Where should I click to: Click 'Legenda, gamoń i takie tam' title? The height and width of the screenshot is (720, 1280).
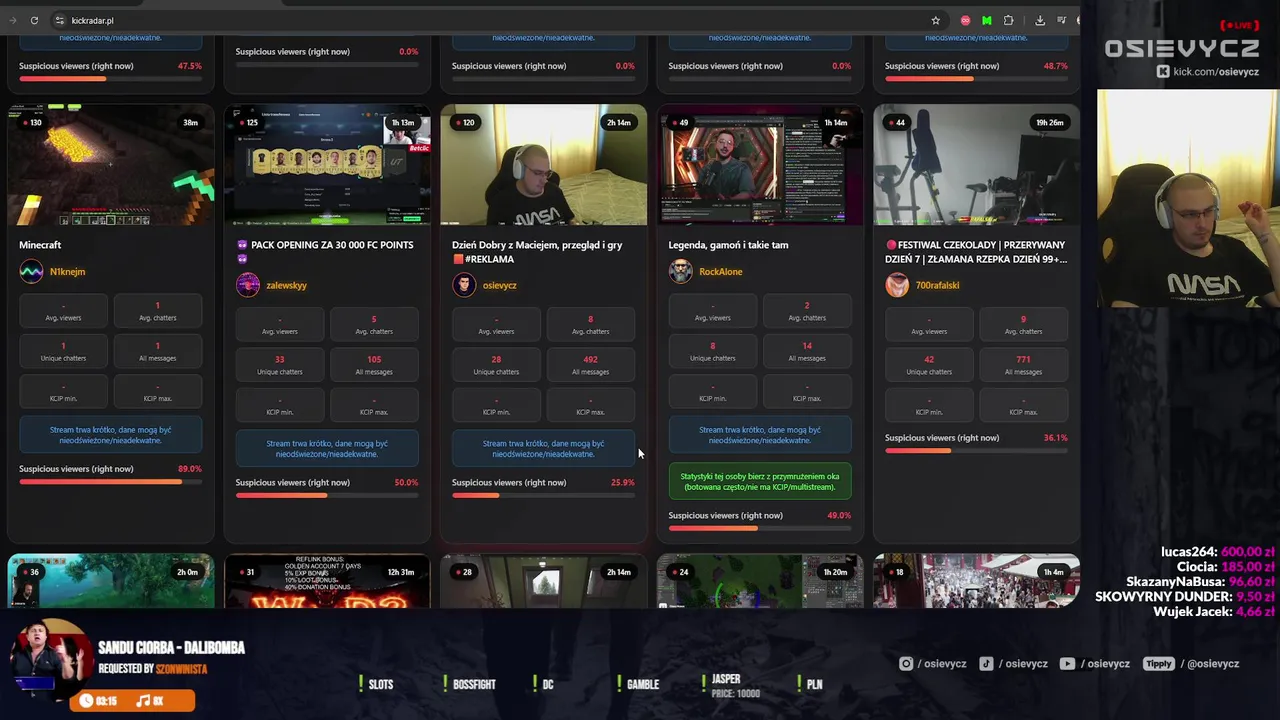[x=728, y=245]
